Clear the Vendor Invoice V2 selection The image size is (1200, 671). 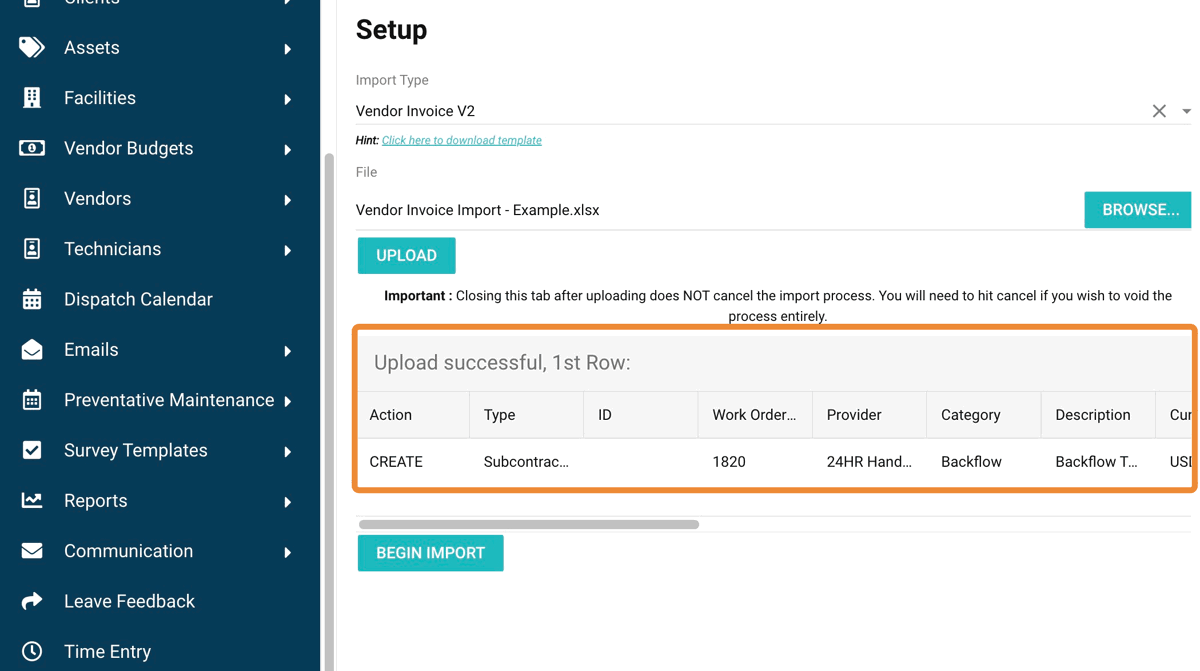coord(1159,111)
